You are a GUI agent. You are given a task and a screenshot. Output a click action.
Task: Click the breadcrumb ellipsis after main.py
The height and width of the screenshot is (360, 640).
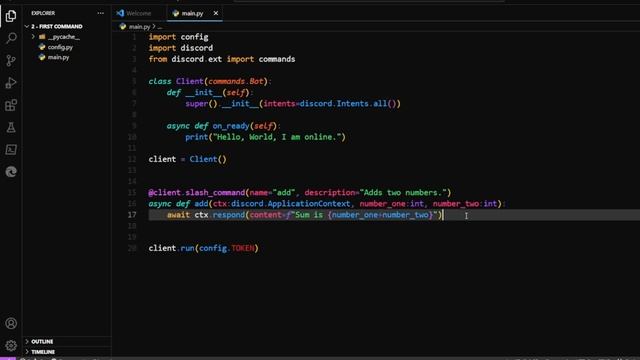click(x=160, y=27)
